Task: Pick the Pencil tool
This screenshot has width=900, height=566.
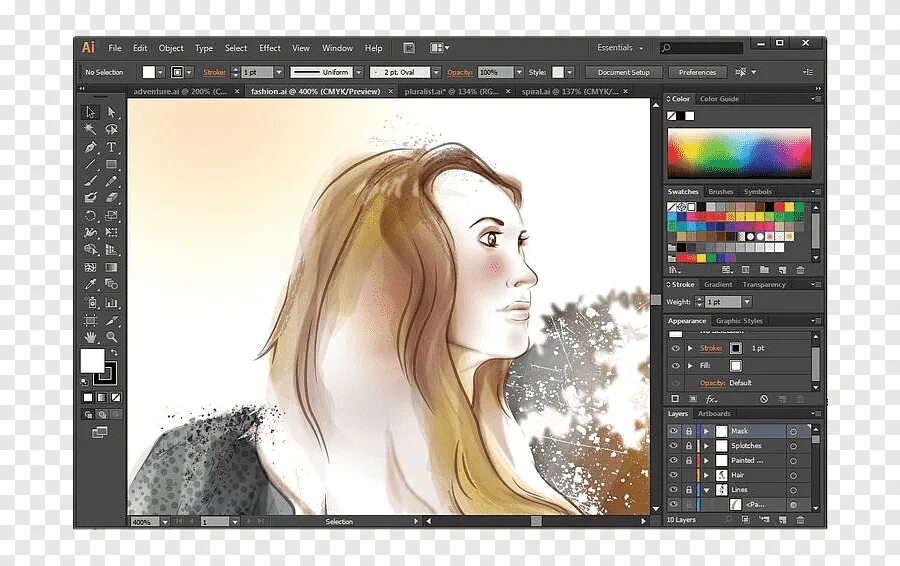Action: (x=111, y=181)
